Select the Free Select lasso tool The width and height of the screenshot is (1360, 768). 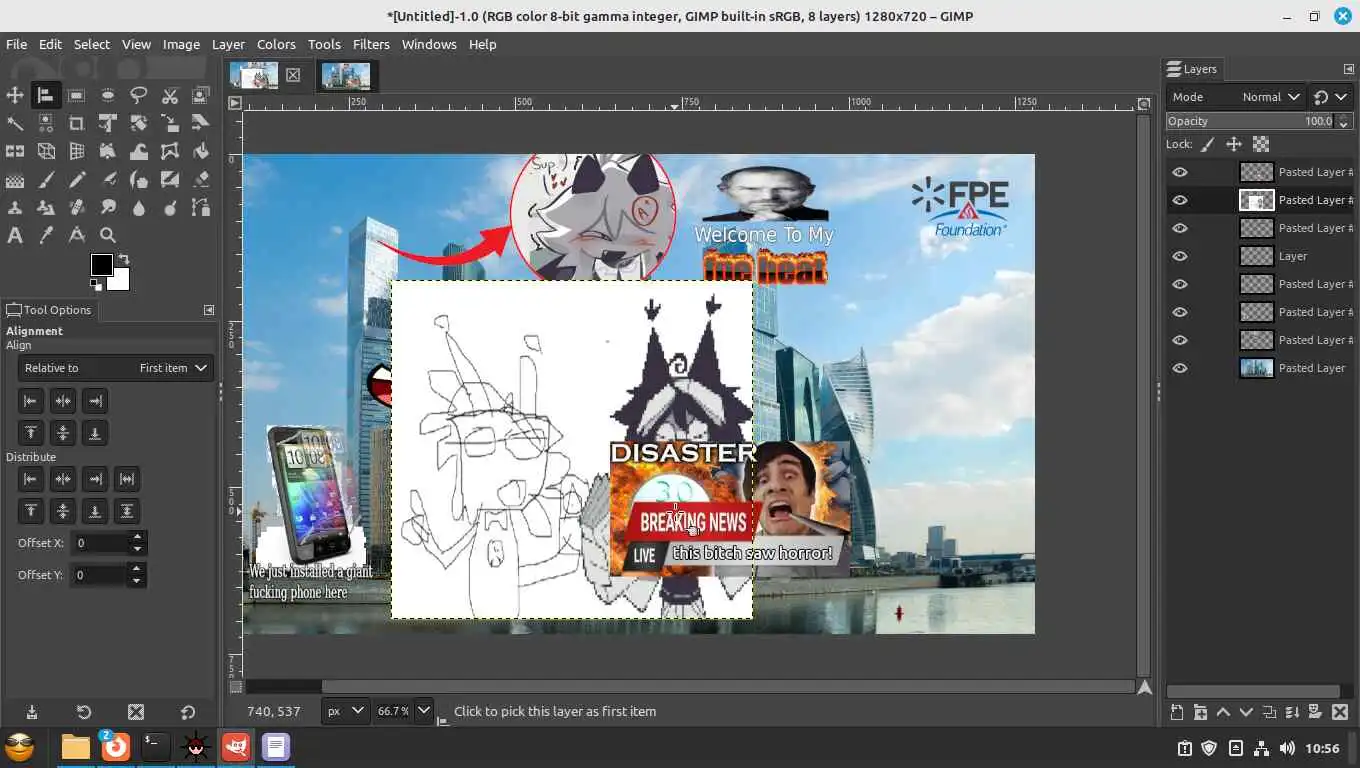(x=139, y=96)
